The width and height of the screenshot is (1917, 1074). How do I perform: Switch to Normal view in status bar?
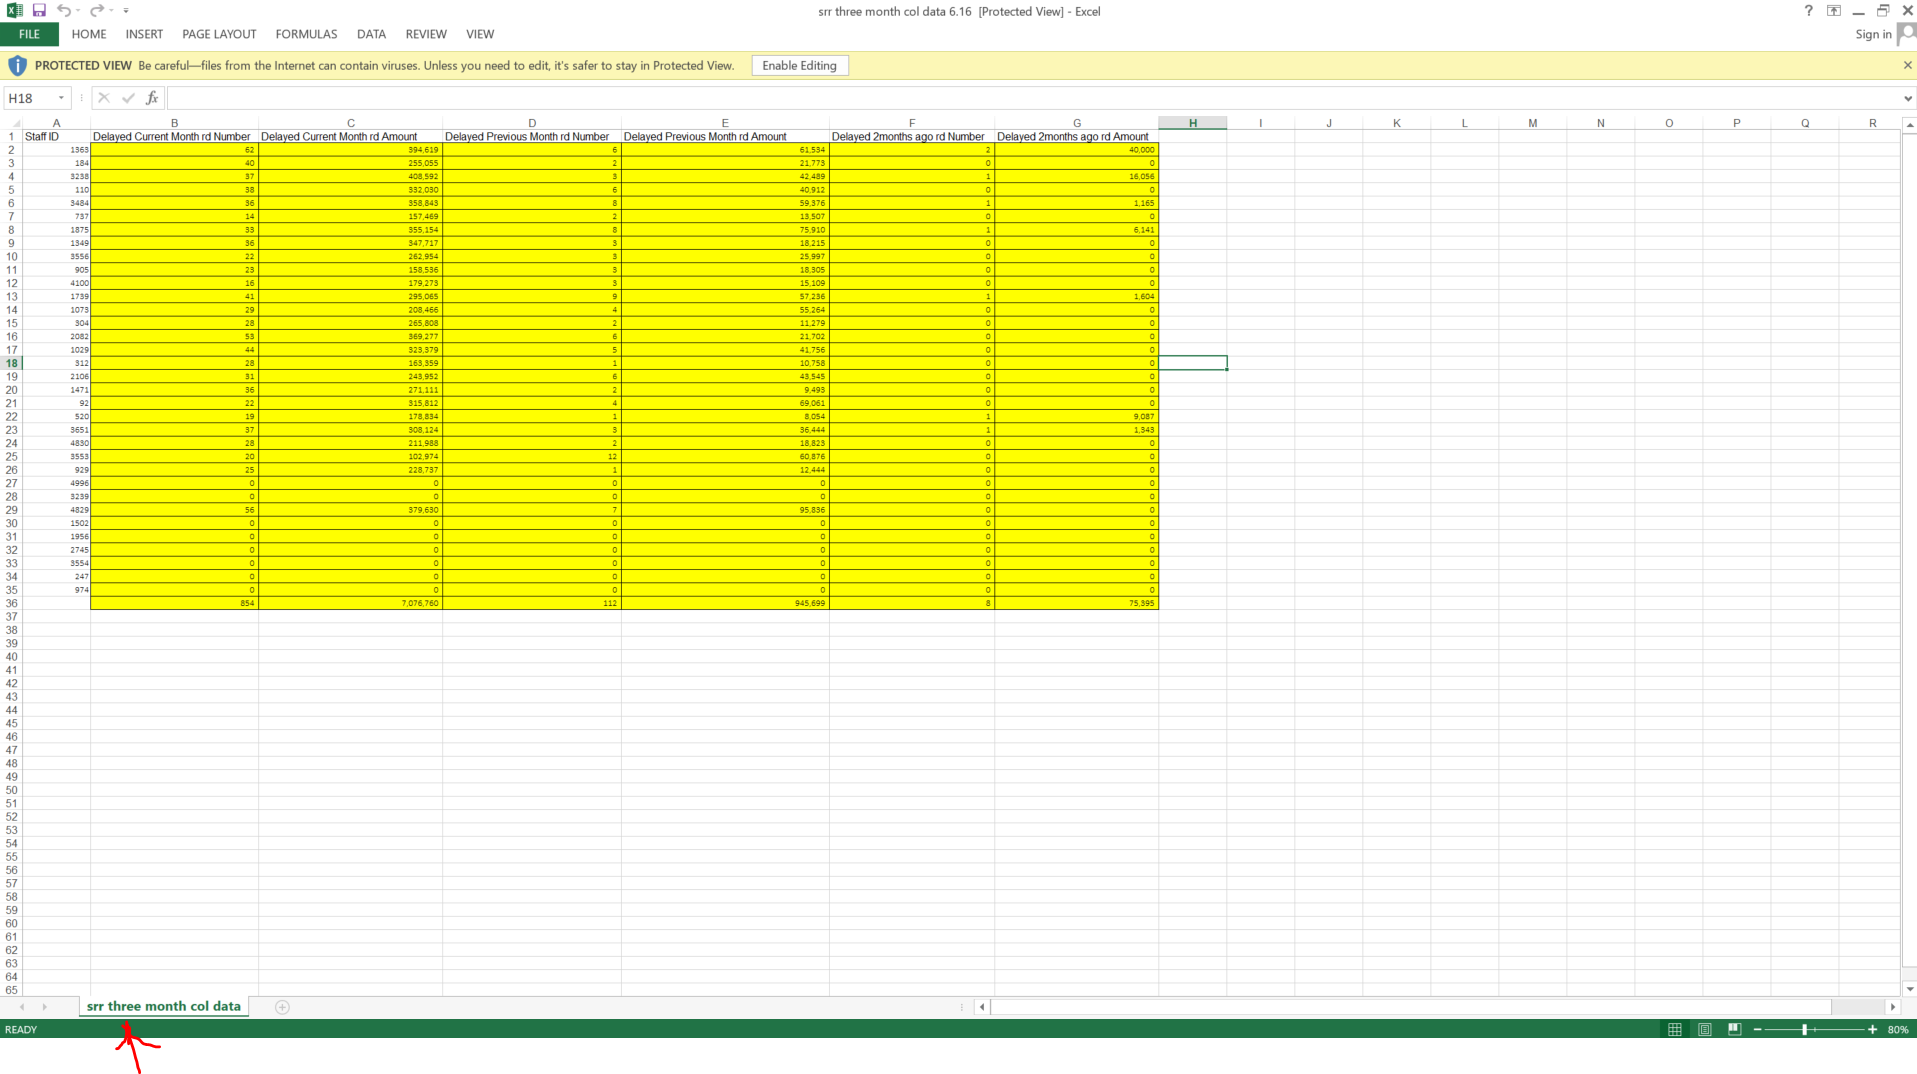1675,1029
